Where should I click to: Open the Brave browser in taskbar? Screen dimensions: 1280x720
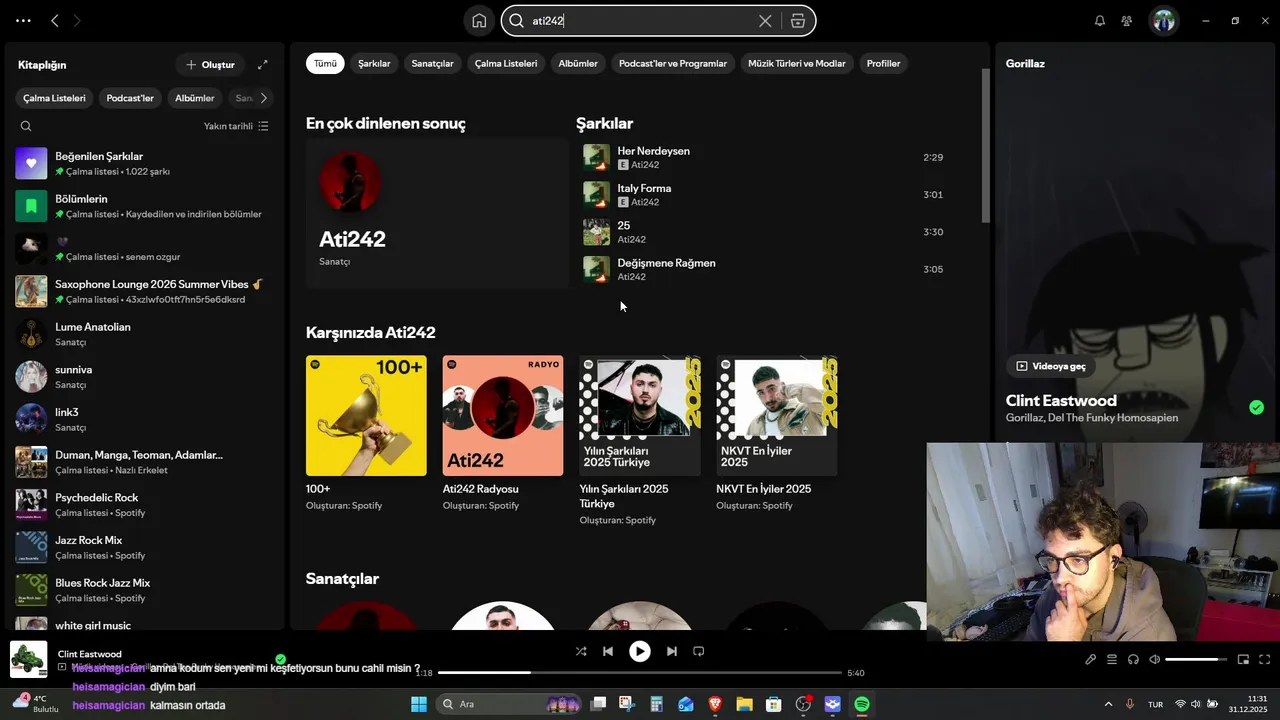coord(715,704)
